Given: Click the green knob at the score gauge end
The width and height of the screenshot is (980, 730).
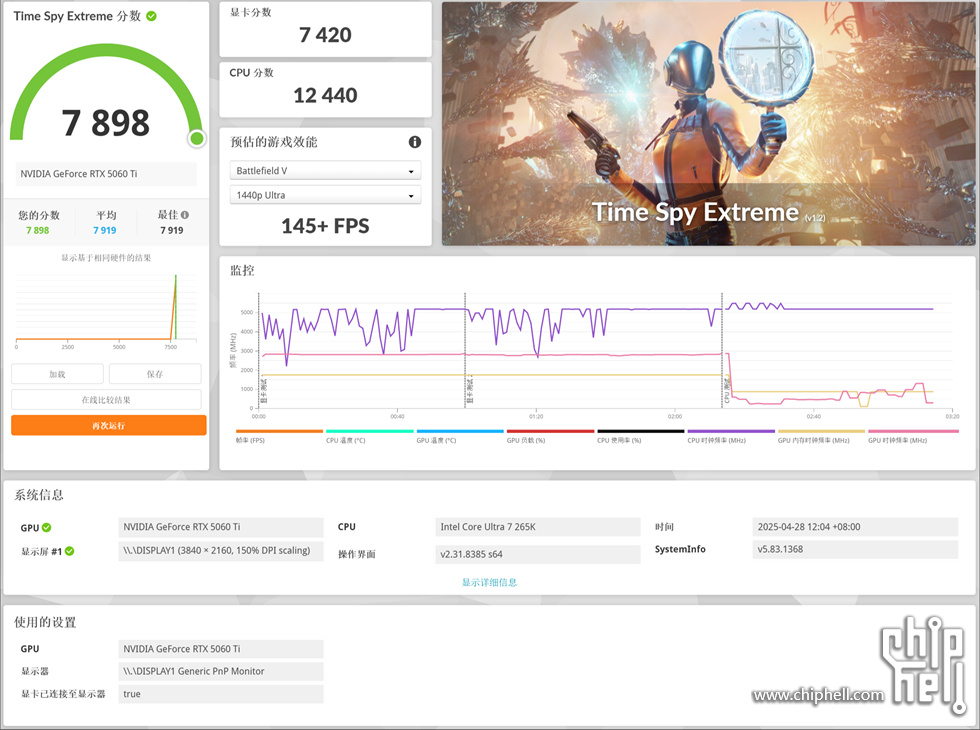Looking at the screenshot, I should click(x=197, y=138).
